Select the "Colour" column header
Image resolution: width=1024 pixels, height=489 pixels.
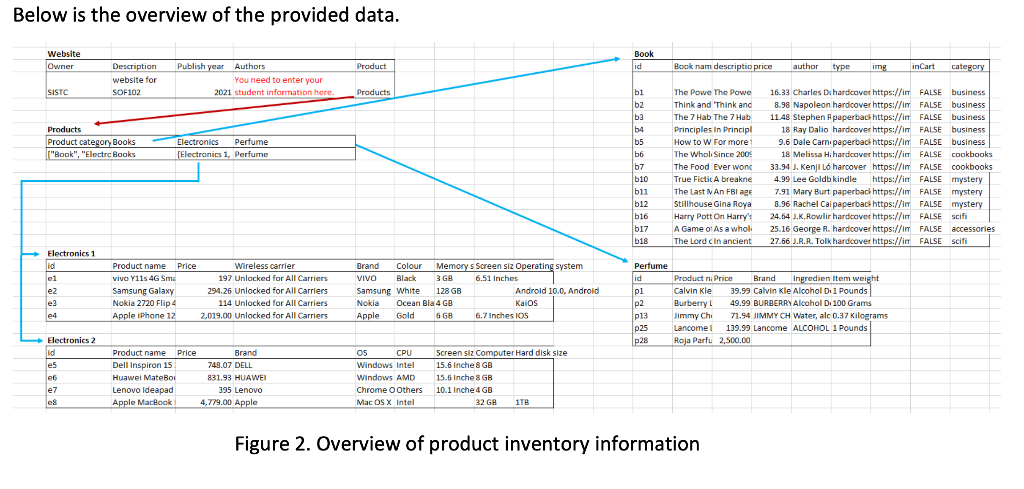point(408,266)
